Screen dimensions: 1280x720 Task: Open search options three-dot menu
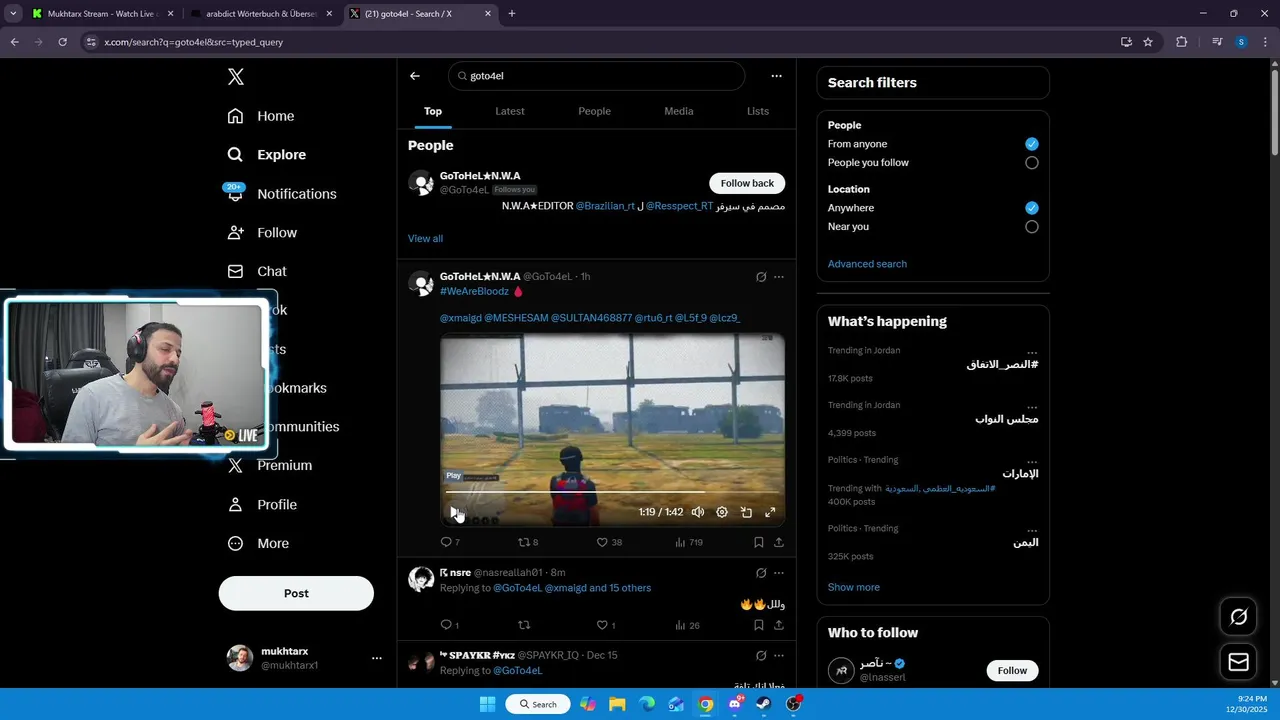point(776,76)
